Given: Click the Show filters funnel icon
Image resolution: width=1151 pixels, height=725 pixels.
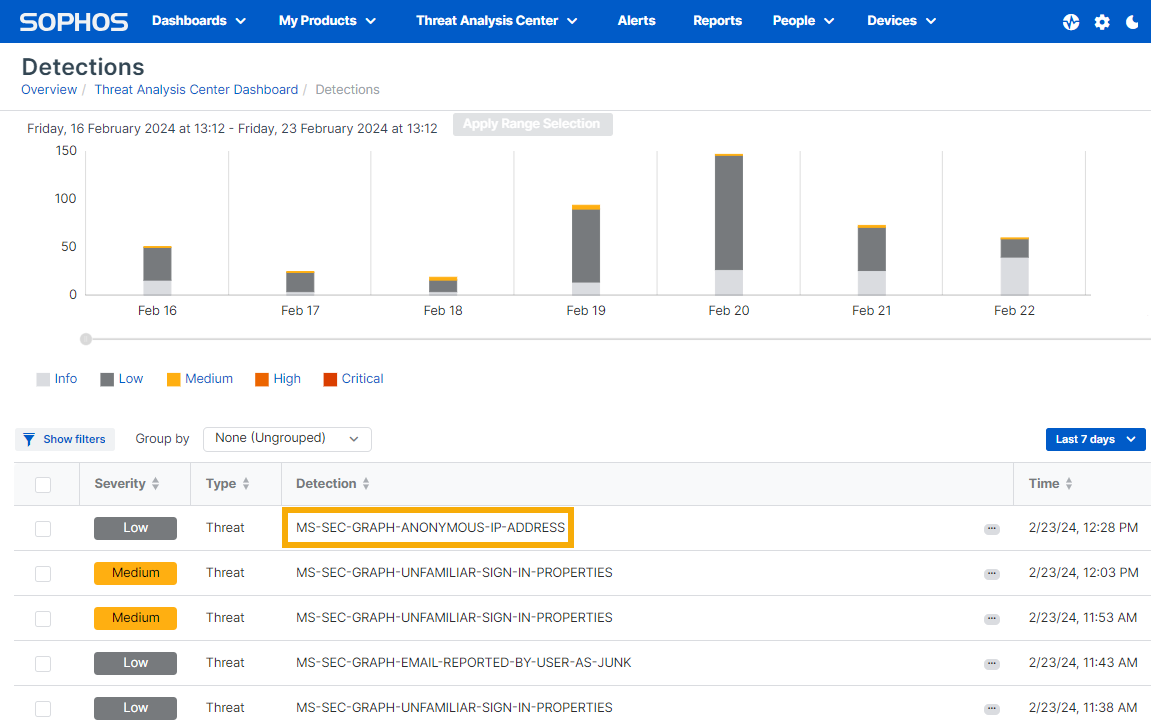Looking at the screenshot, I should point(30,439).
